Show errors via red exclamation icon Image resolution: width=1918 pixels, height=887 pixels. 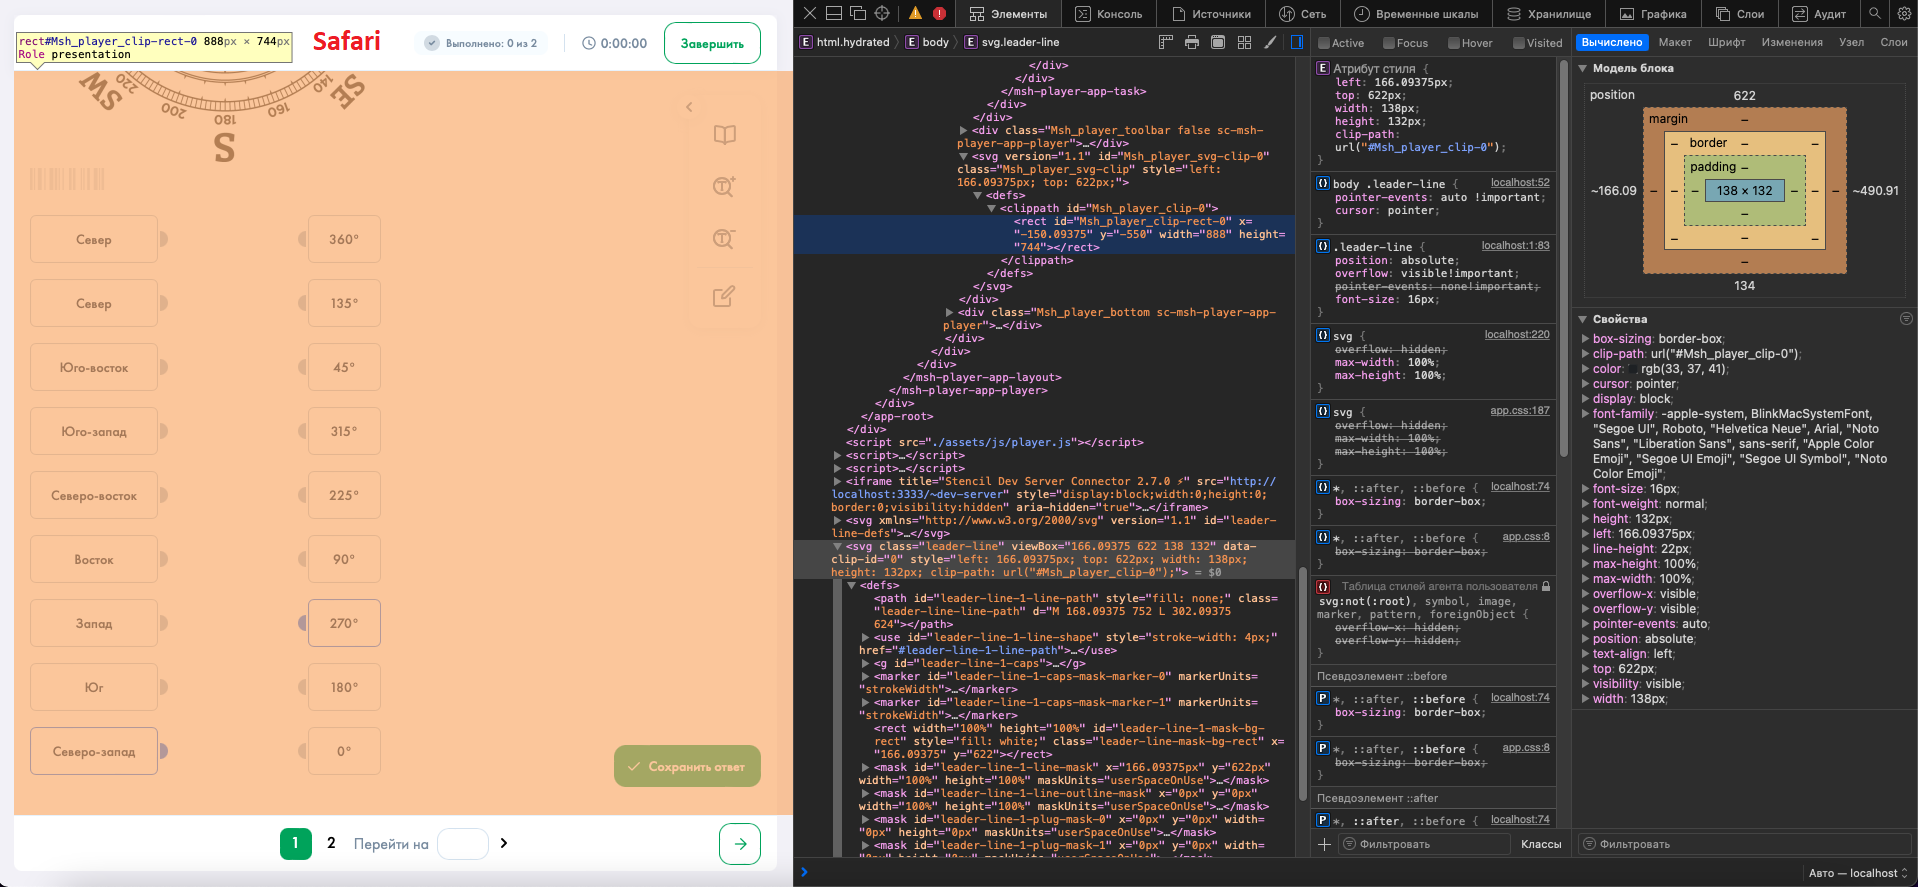939,13
